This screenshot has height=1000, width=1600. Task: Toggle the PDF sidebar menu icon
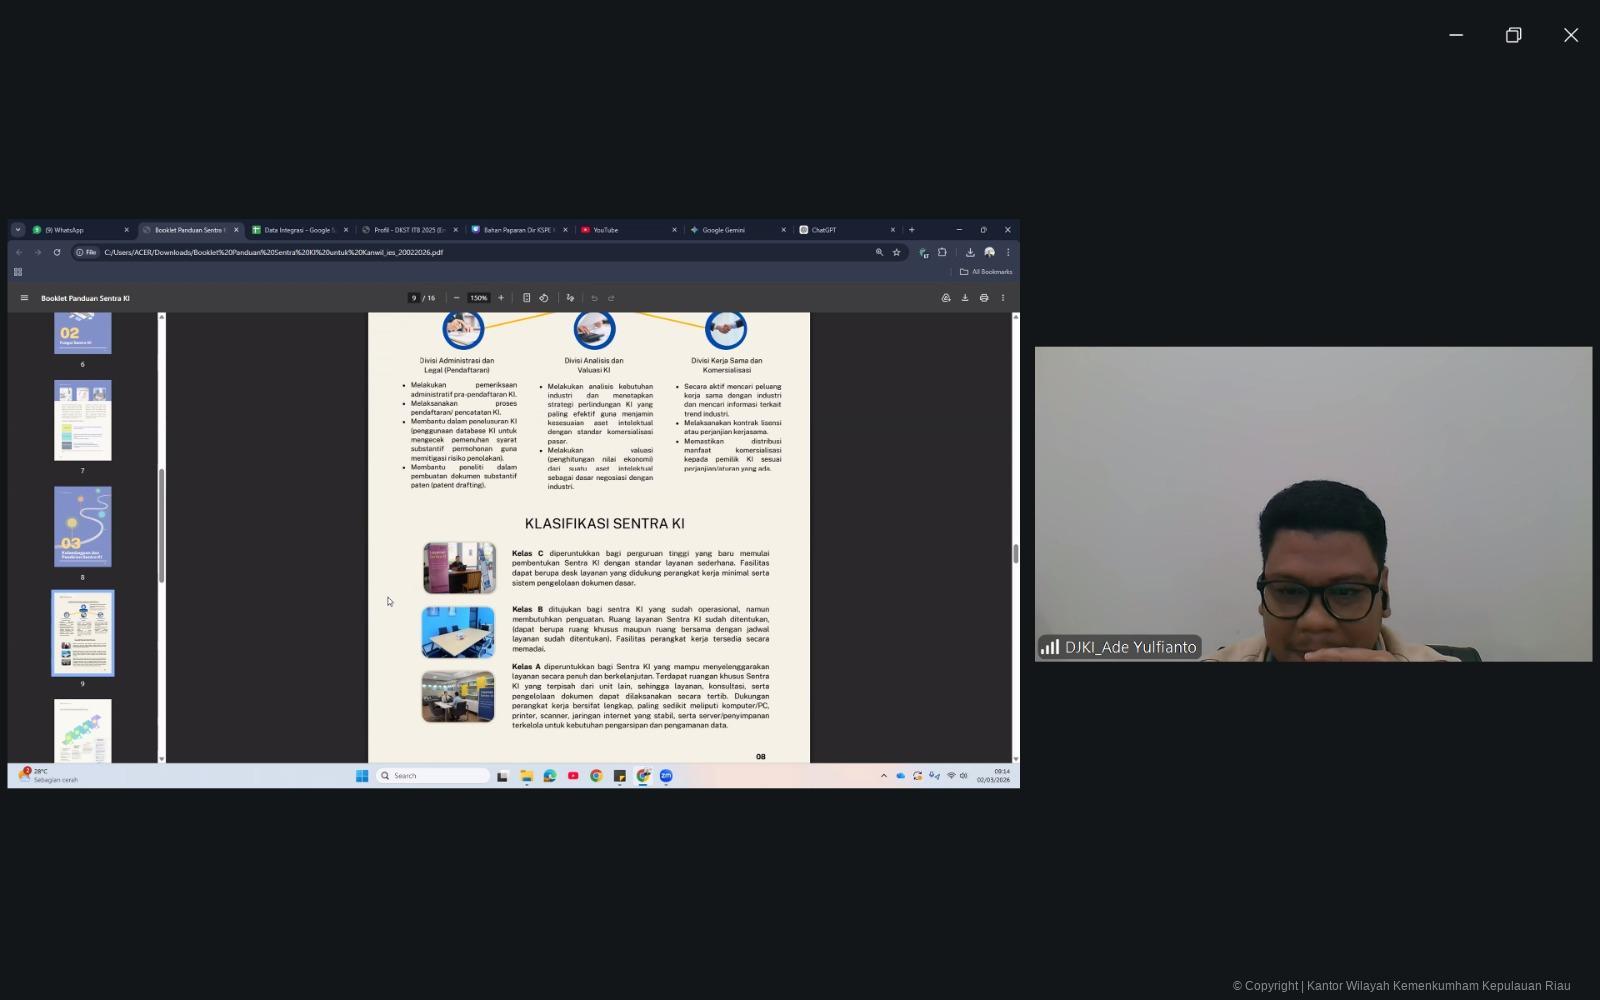pyautogui.click(x=24, y=298)
